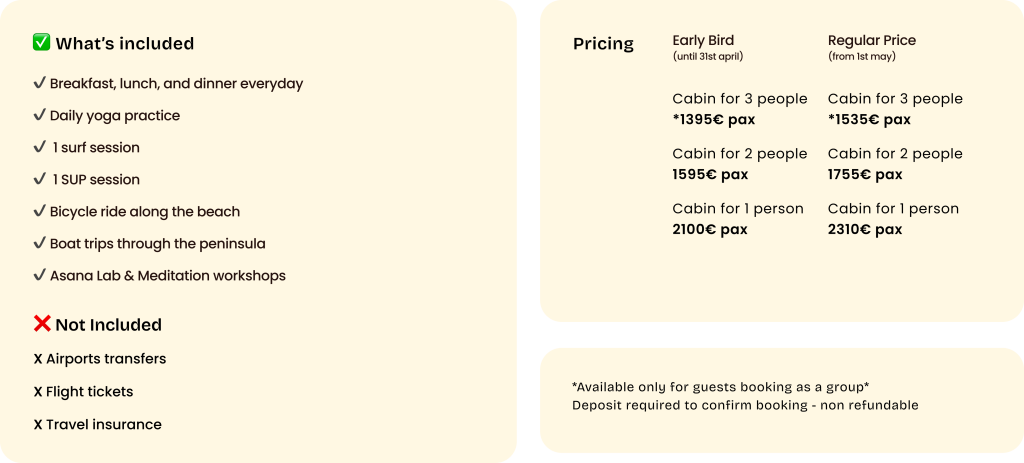This screenshot has width=1024, height=463.
Task: Click the Pricing section title
Action: coord(603,44)
